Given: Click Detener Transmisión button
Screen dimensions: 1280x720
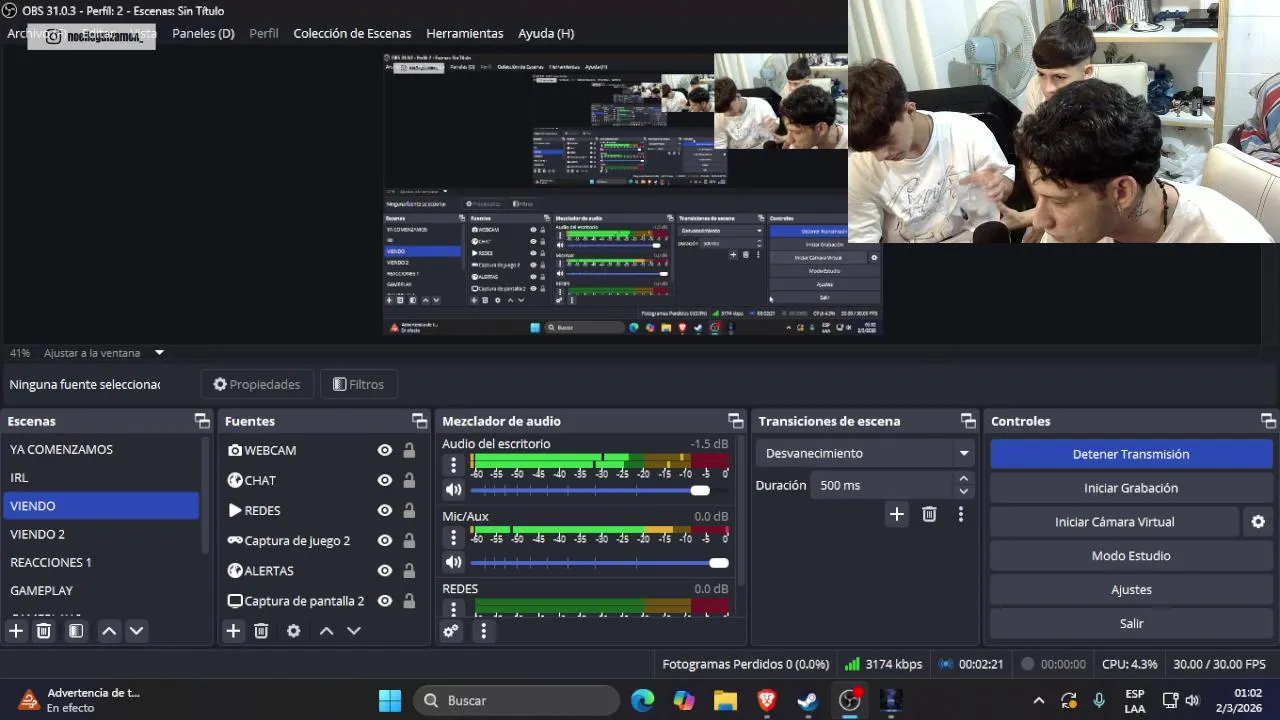Looking at the screenshot, I should coord(1131,454).
